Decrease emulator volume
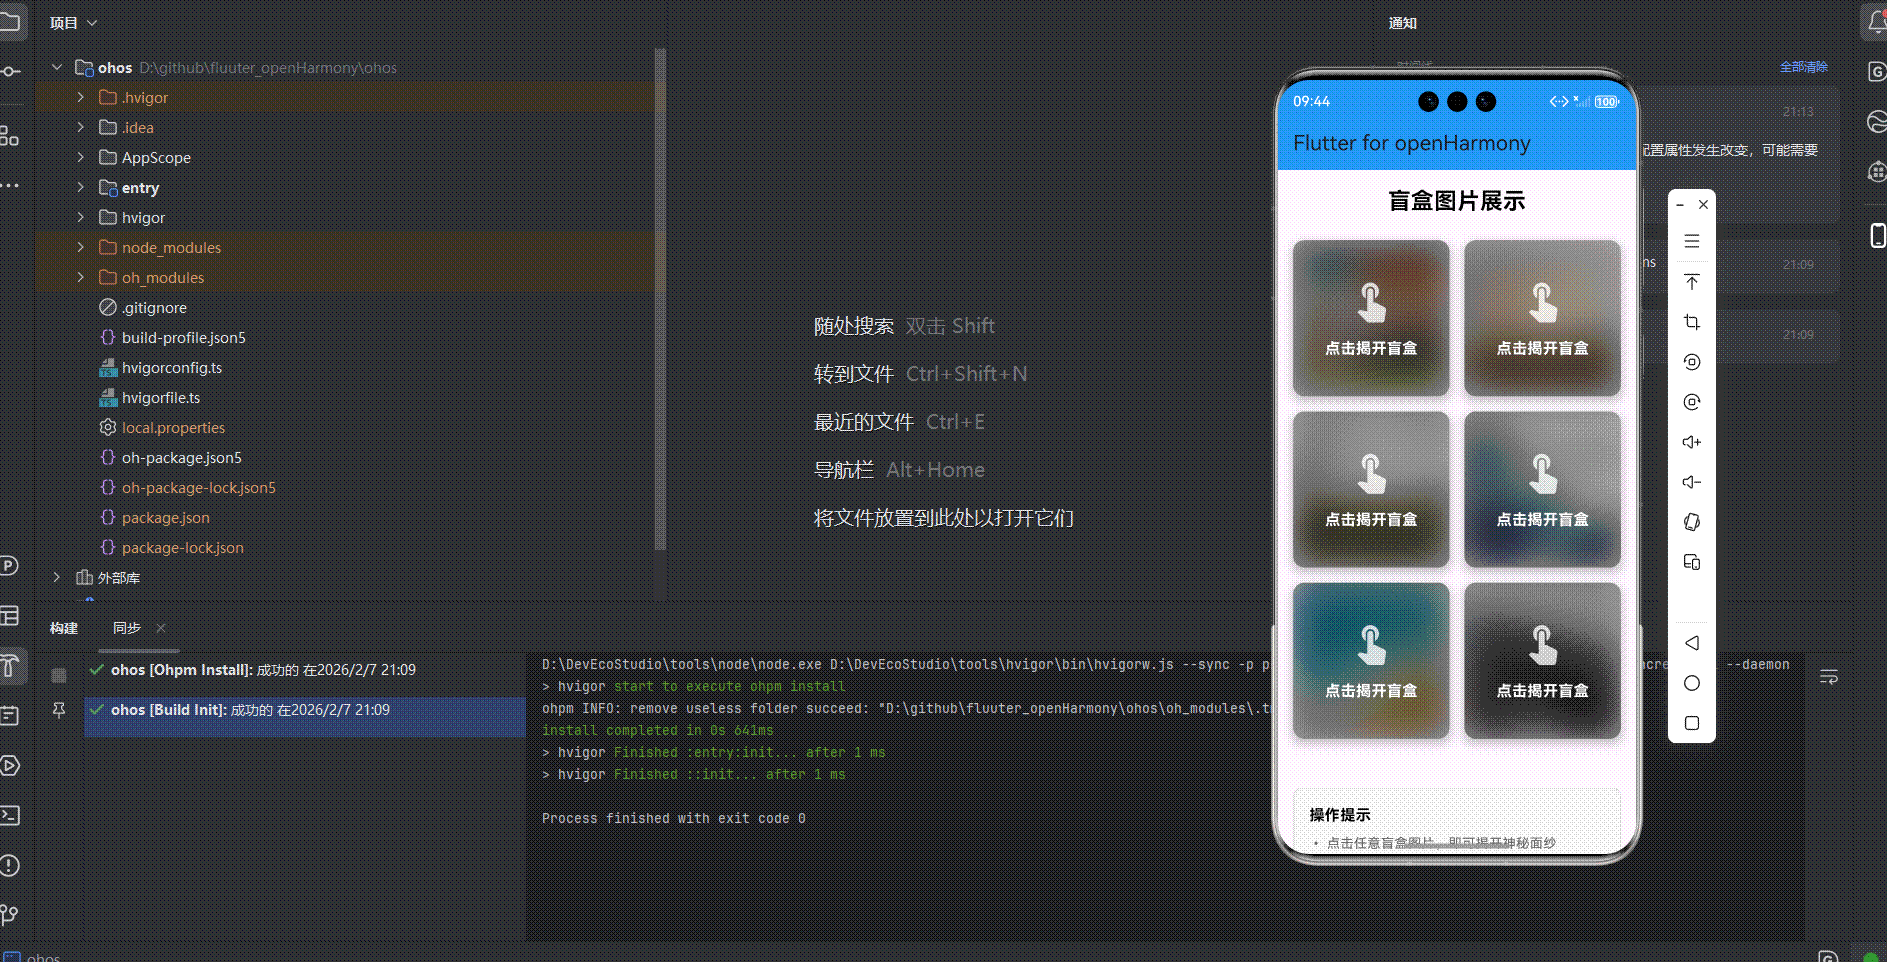 tap(1692, 482)
